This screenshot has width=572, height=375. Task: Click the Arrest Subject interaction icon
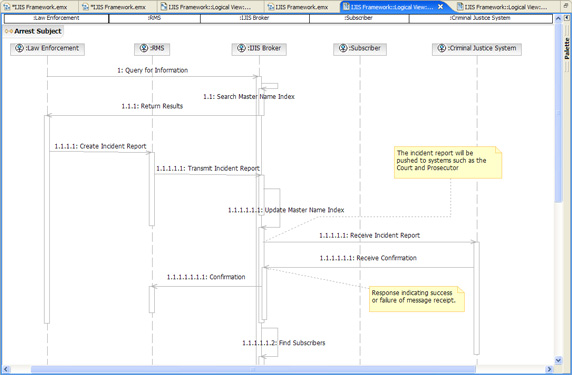pos(9,31)
